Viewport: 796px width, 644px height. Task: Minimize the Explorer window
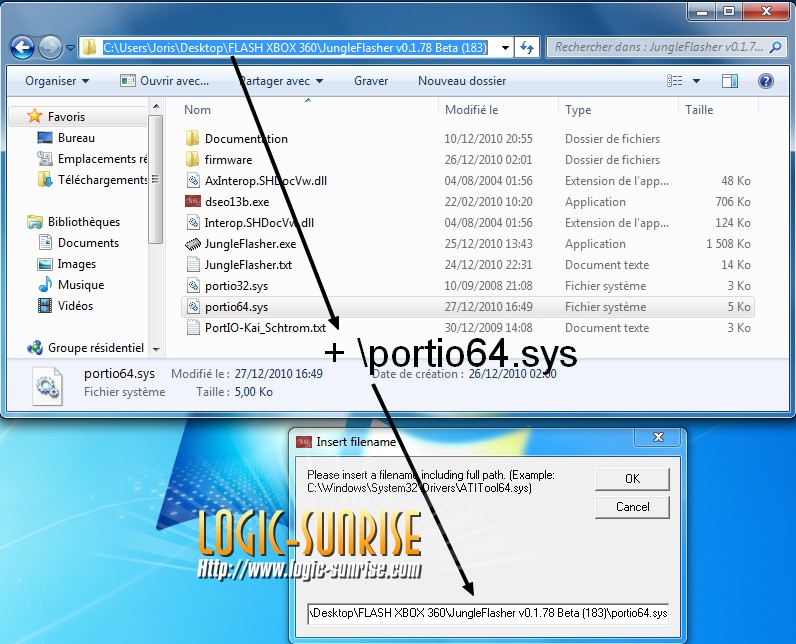point(703,11)
